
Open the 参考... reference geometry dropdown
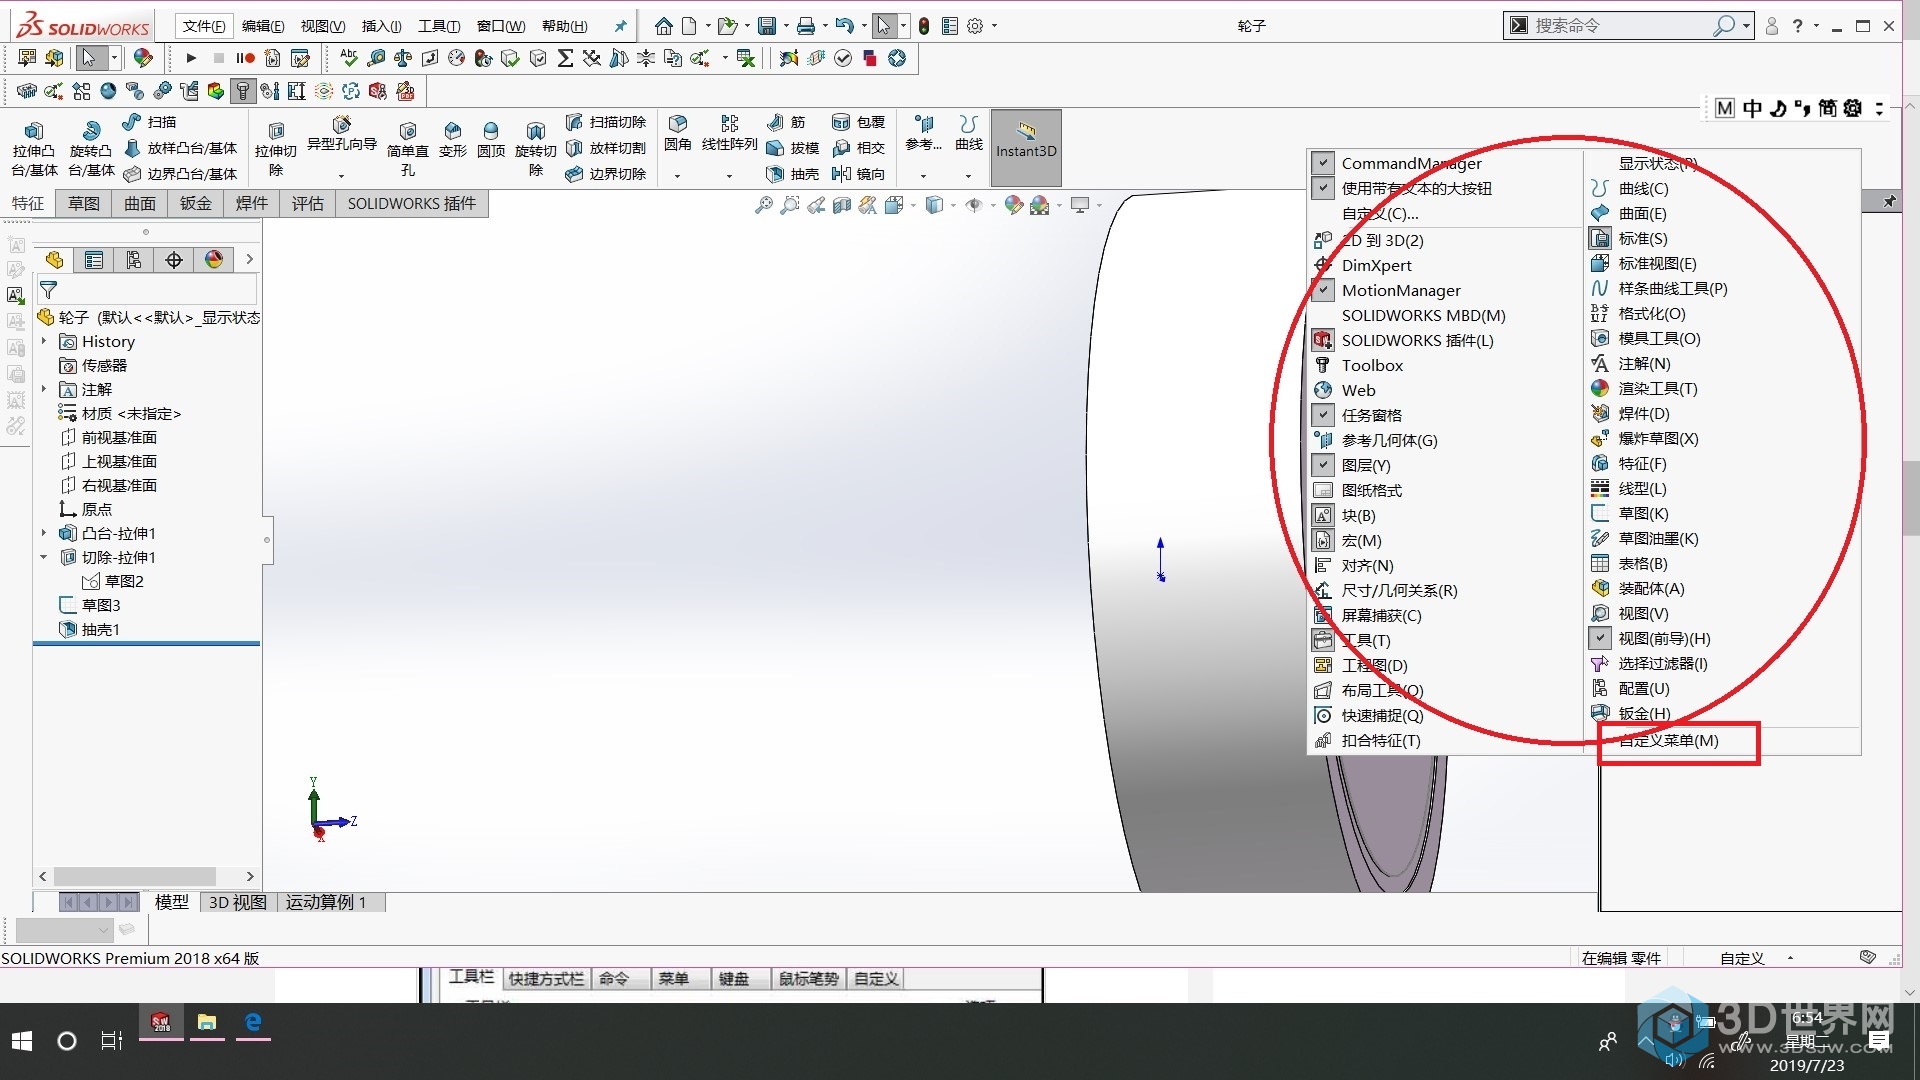(x=923, y=176)
